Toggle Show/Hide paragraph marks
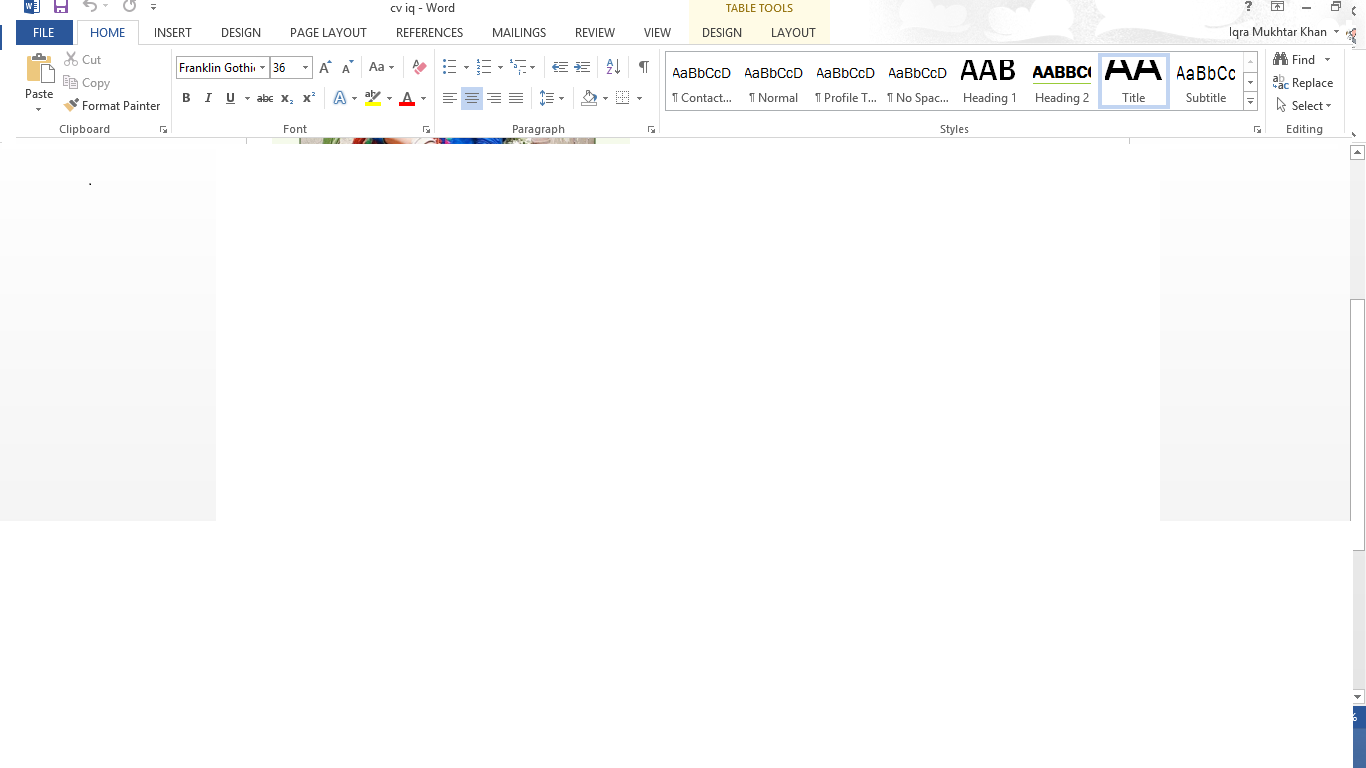This screenshot has width=1366, height=768. point(643,67)
